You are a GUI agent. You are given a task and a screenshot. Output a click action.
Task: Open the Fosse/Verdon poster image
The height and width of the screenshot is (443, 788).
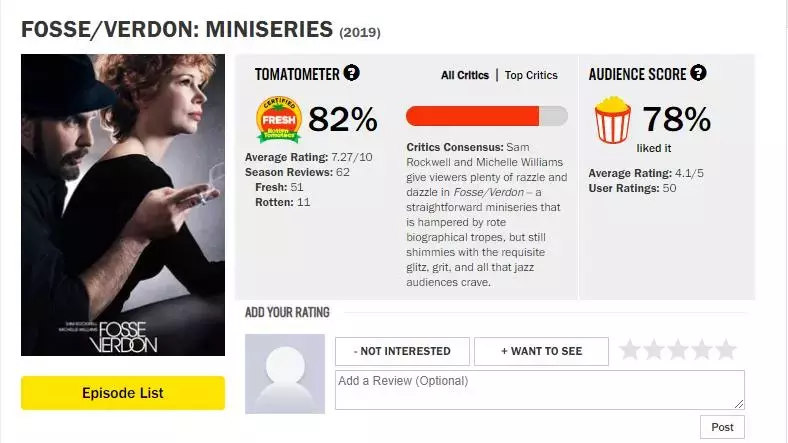coord(123,205)
